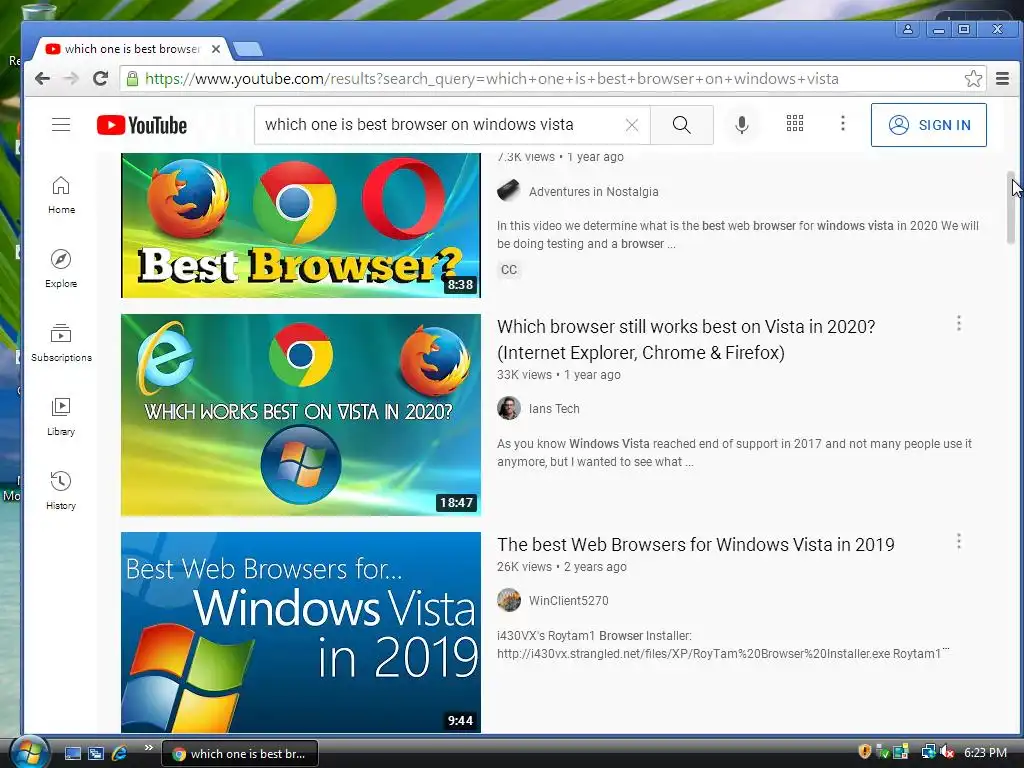
Task: Click the magnifier search button
Action: 681,125
